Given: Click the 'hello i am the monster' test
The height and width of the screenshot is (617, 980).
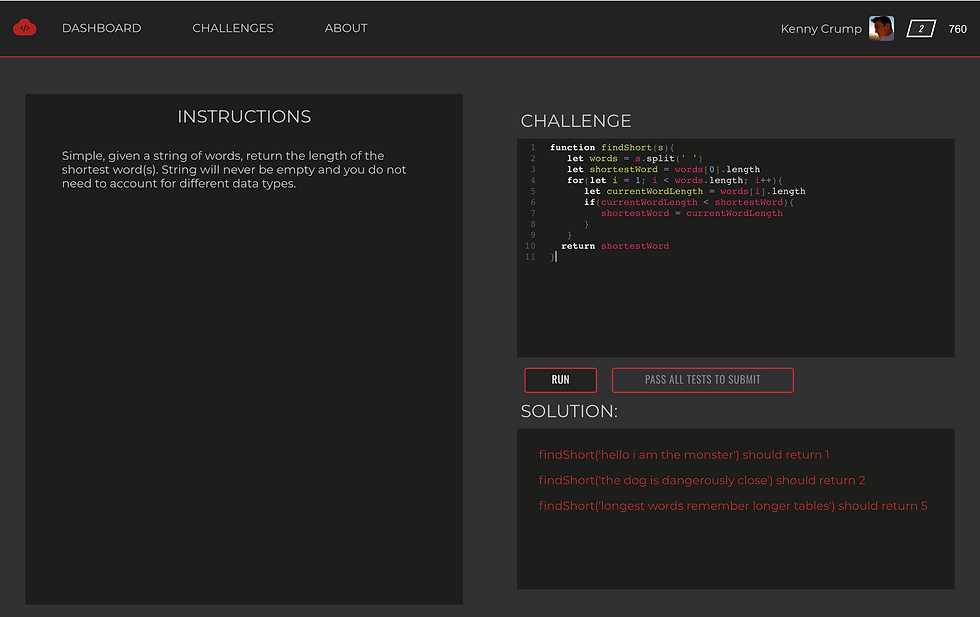Looking at the screenshot, I should tap(684, 455).
